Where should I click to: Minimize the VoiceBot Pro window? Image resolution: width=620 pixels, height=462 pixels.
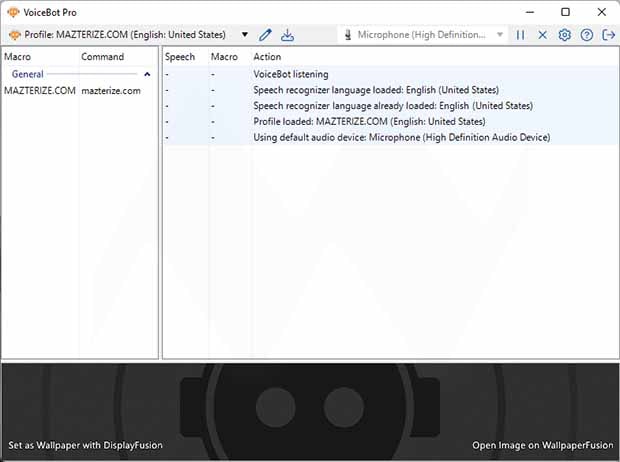pyautogui.click(x=530, y=12)
